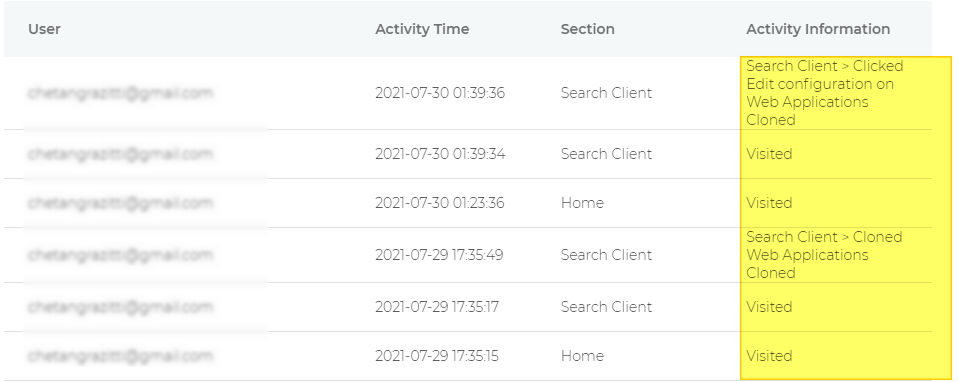The image size is (959, 382).
Task: Click blurred user email in first row
Action: 120,93
